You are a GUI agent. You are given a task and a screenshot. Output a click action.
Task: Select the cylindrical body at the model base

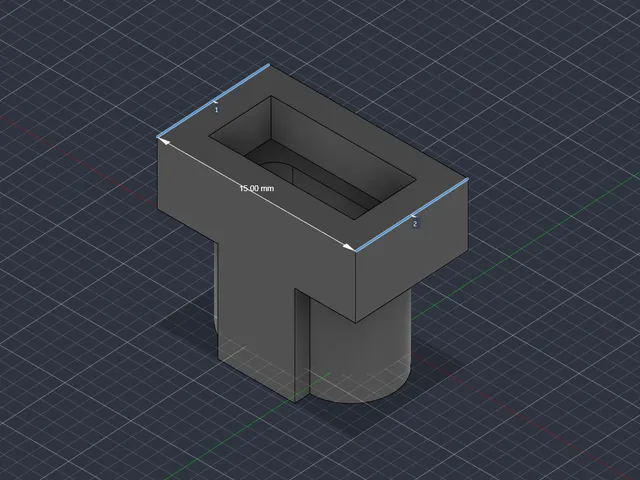click(361, 351)
